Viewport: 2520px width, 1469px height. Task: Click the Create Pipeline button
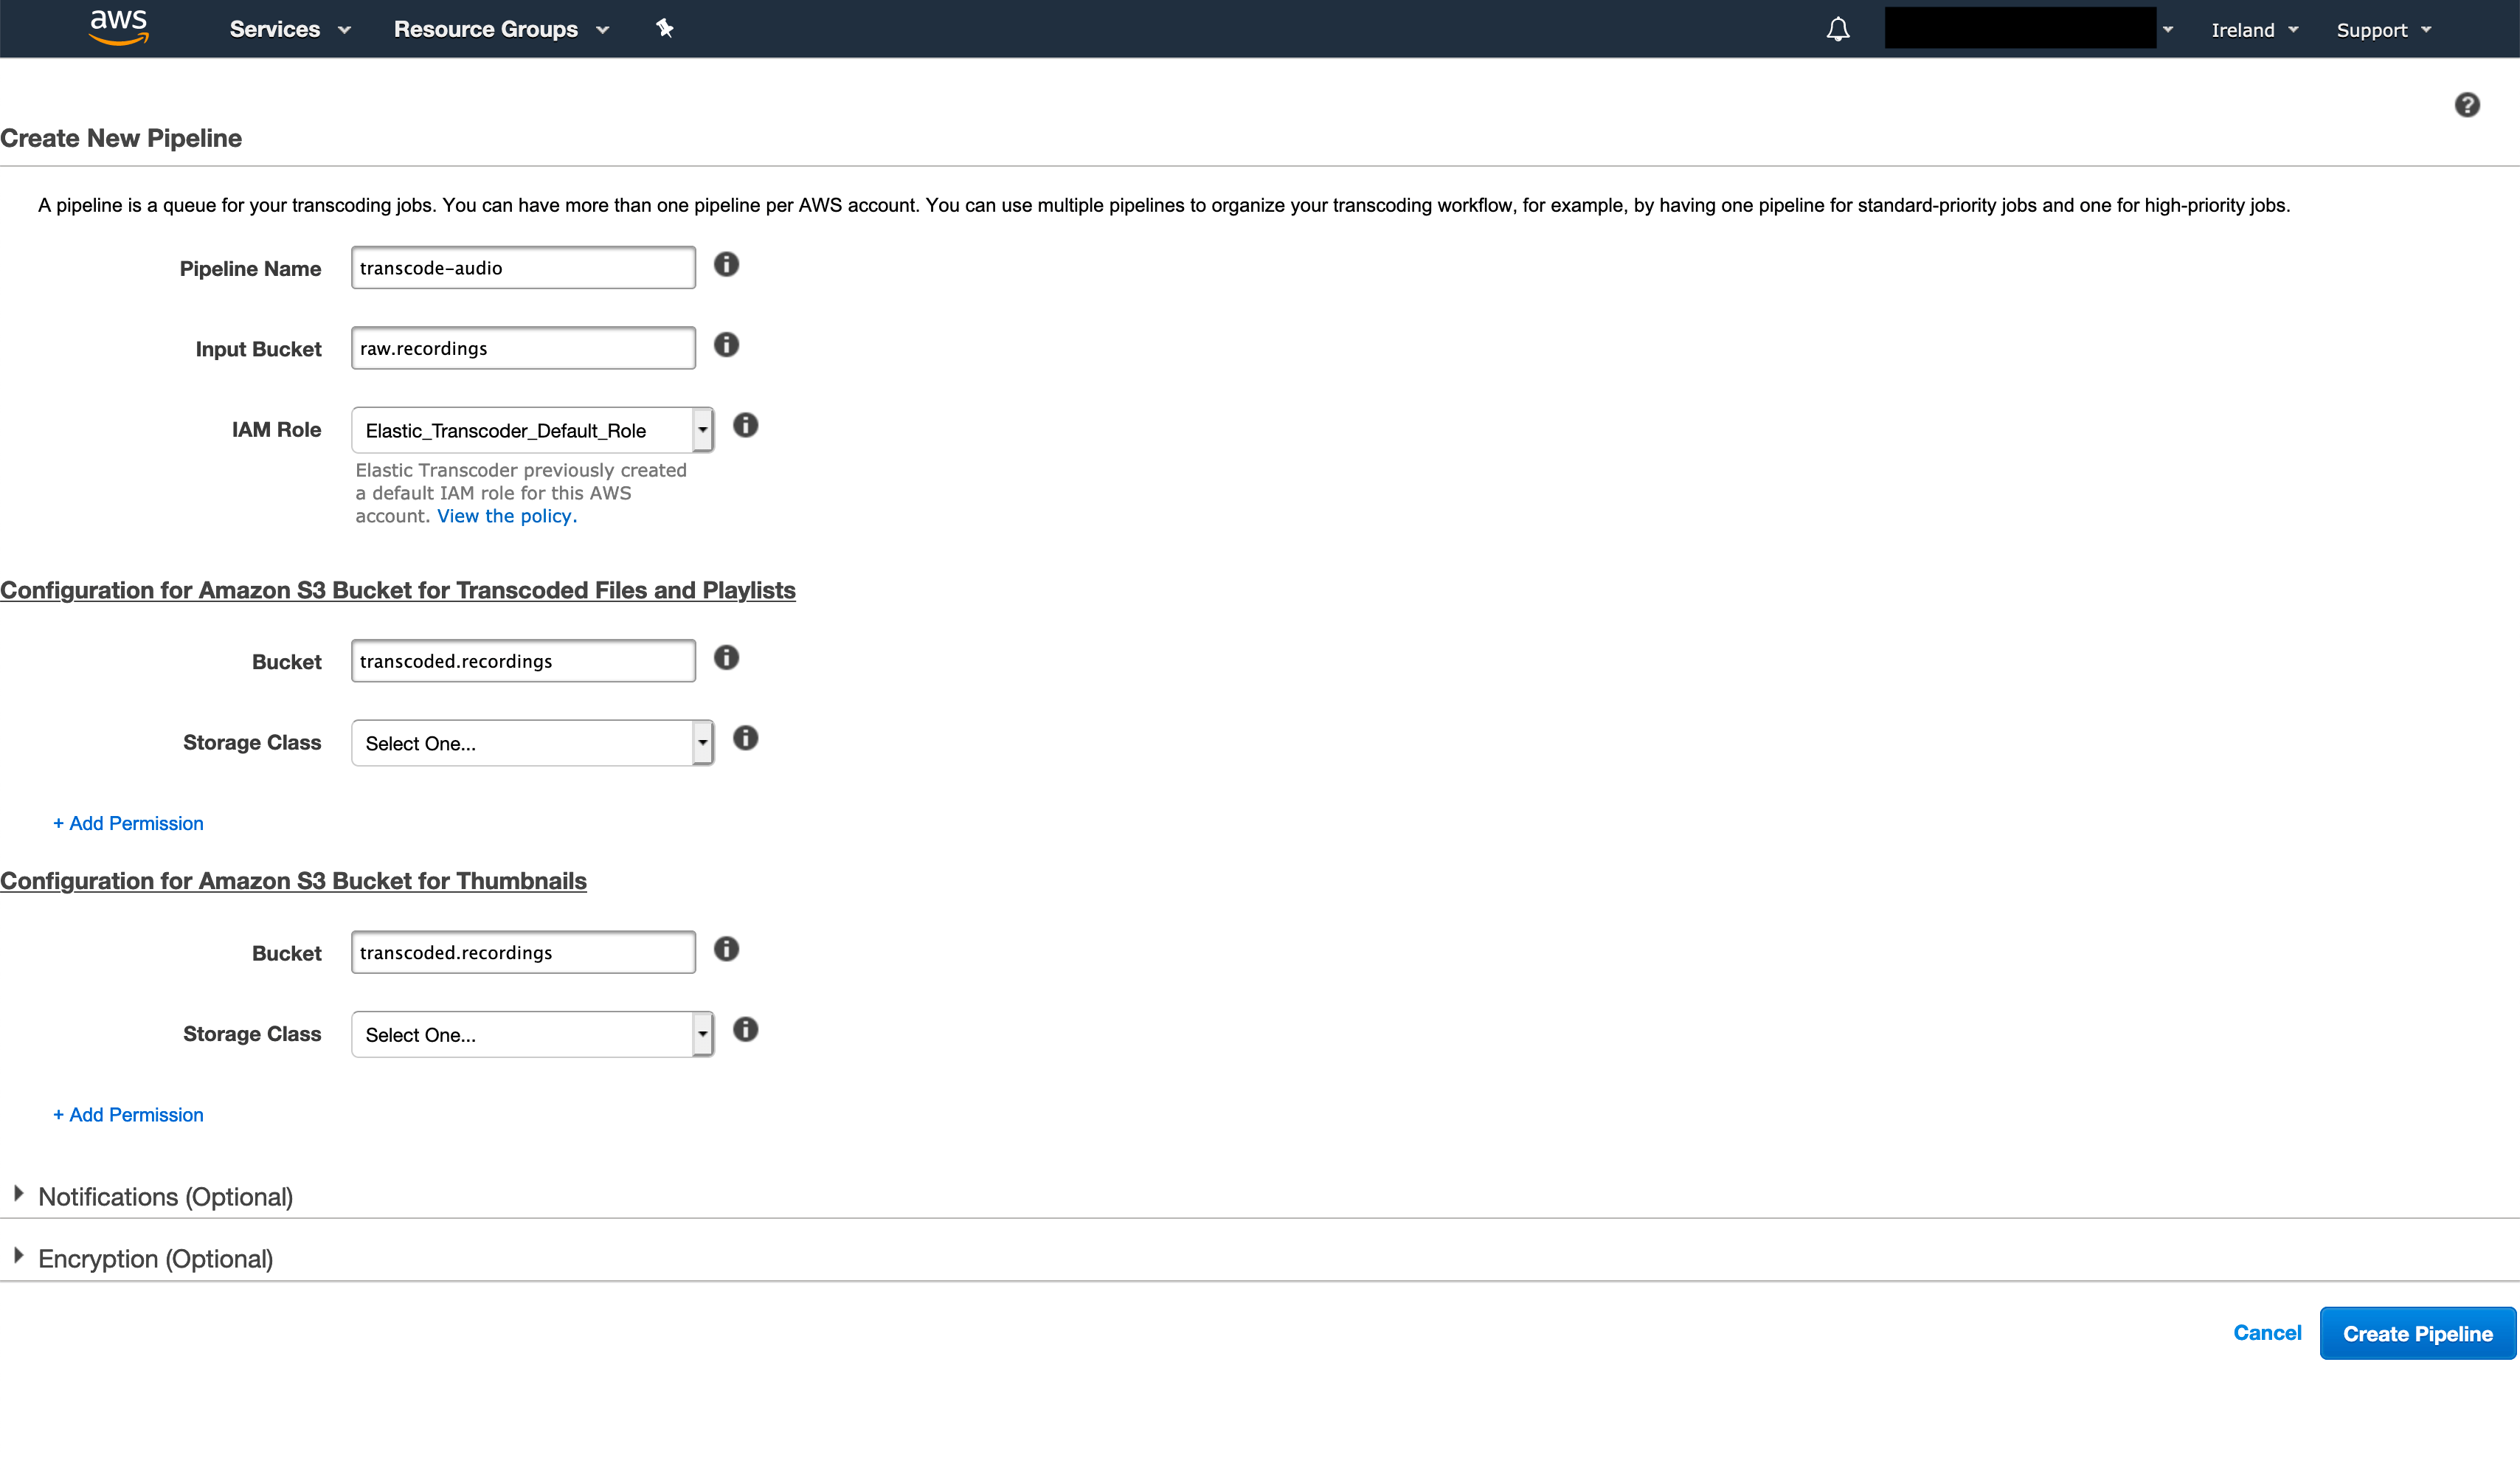click(x=2417, y=1334)
